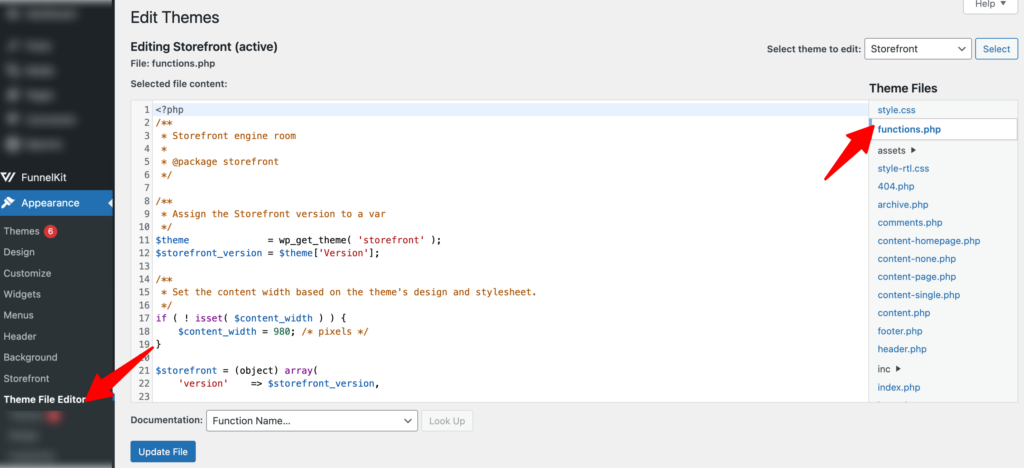This screenshot has height=468, width=1024.
Task: Click 'Editing Storefront (active)' heading
Action: 204,47
